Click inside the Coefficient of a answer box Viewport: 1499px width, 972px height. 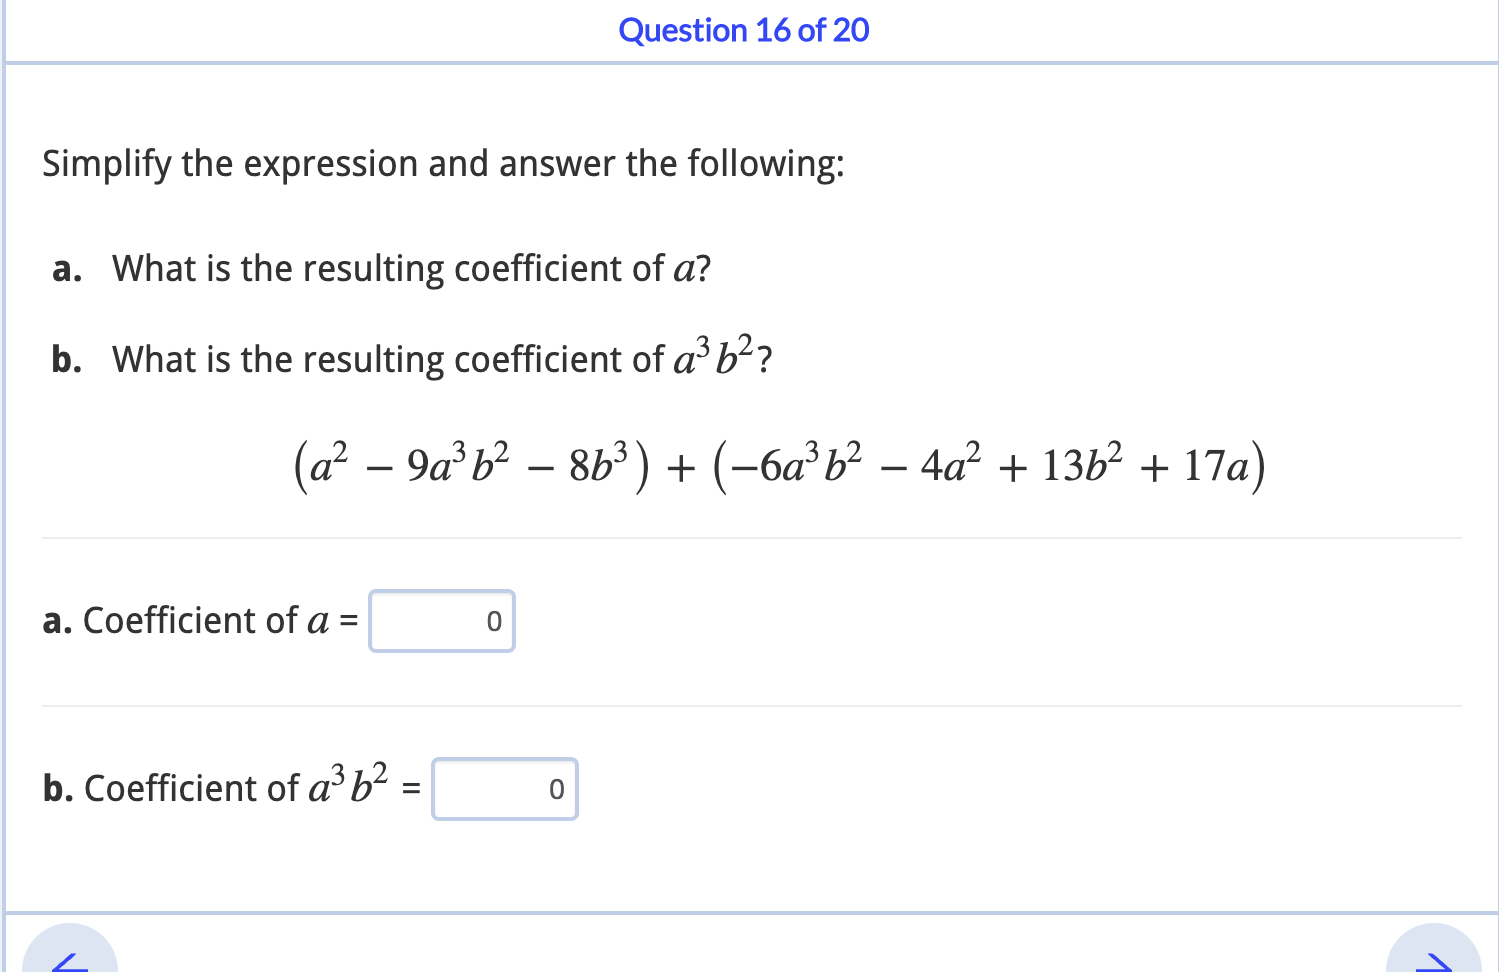[x=441, y=621]
